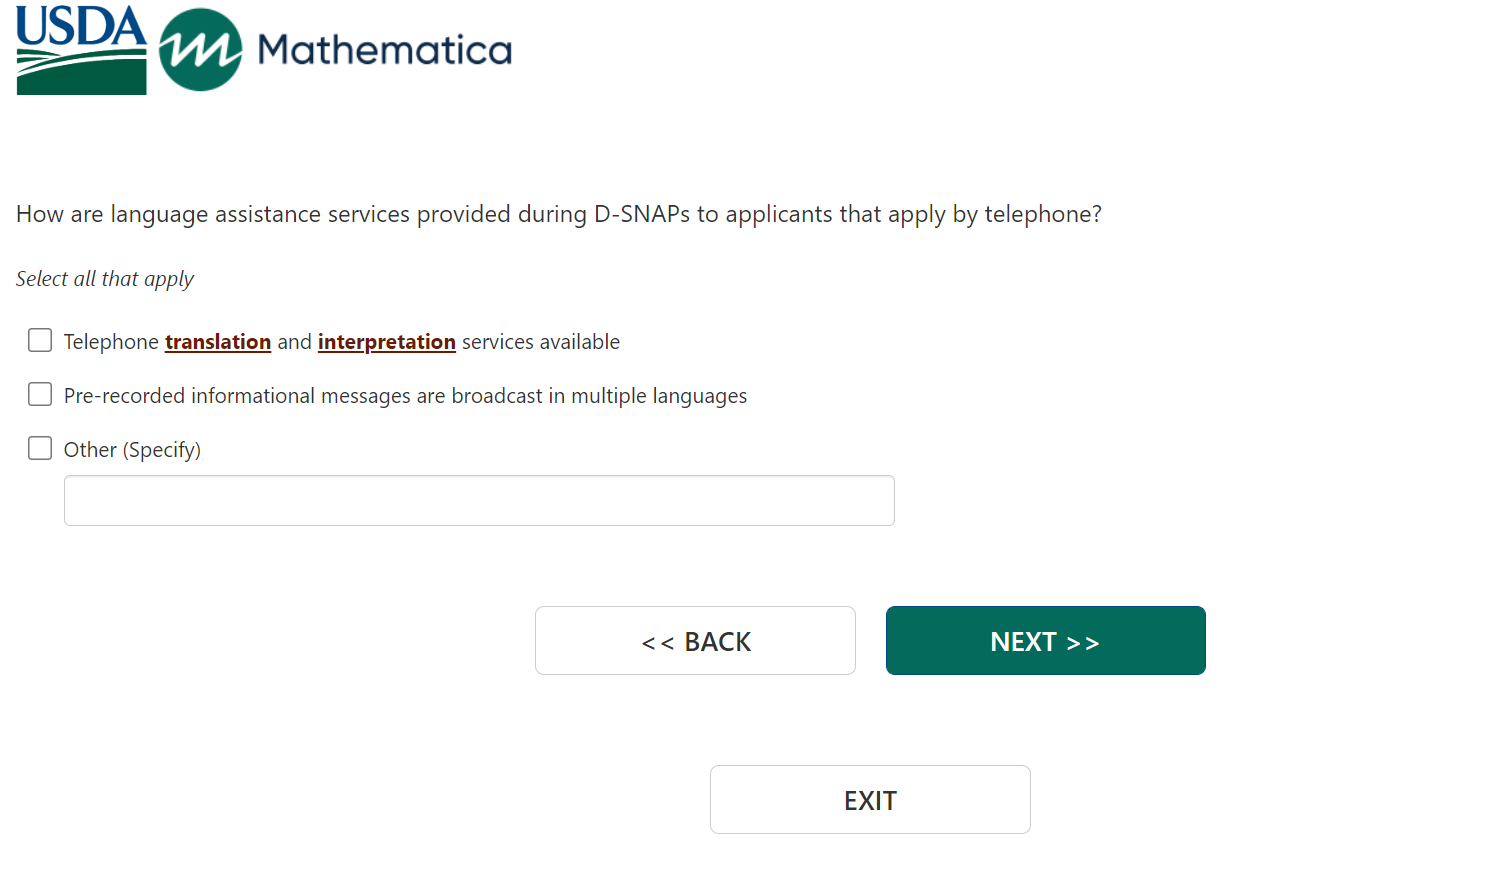Viewport: 1505px width, 870px height.
Task: Click the word Telephone in the first option
Action: [111, 342]
